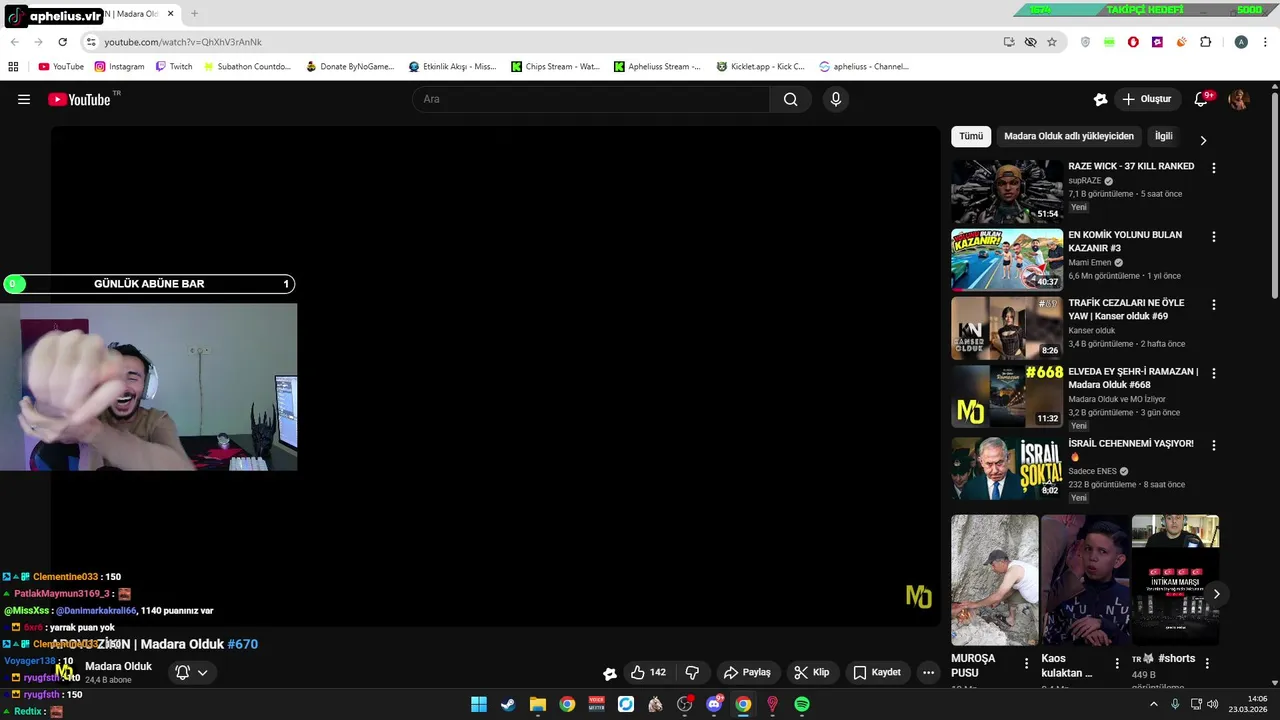Screen dimensions: 1280x720
Task: Open a new Chrome tab
Action: [194, 14]
